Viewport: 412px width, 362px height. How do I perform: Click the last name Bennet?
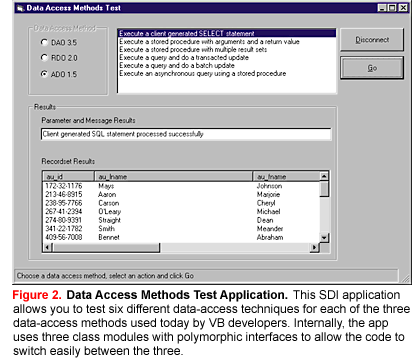coord(109,237)
